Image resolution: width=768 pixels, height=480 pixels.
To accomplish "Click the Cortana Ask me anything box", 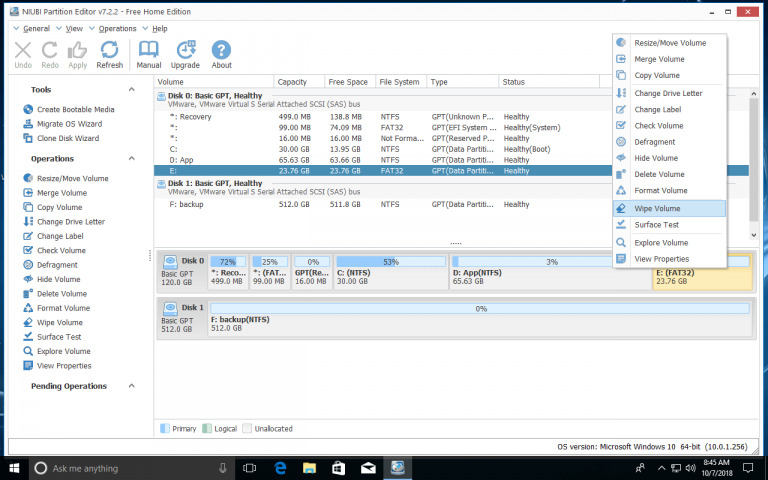I will click(x=131, y=468).
